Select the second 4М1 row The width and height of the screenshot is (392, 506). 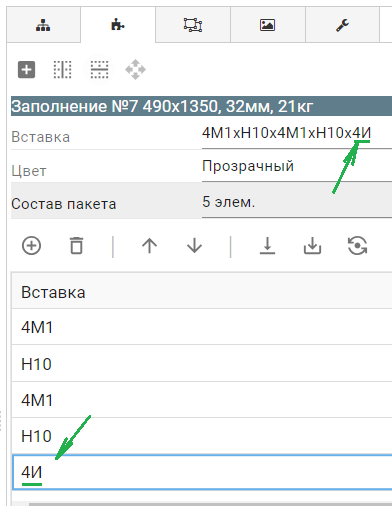point(202,399)
